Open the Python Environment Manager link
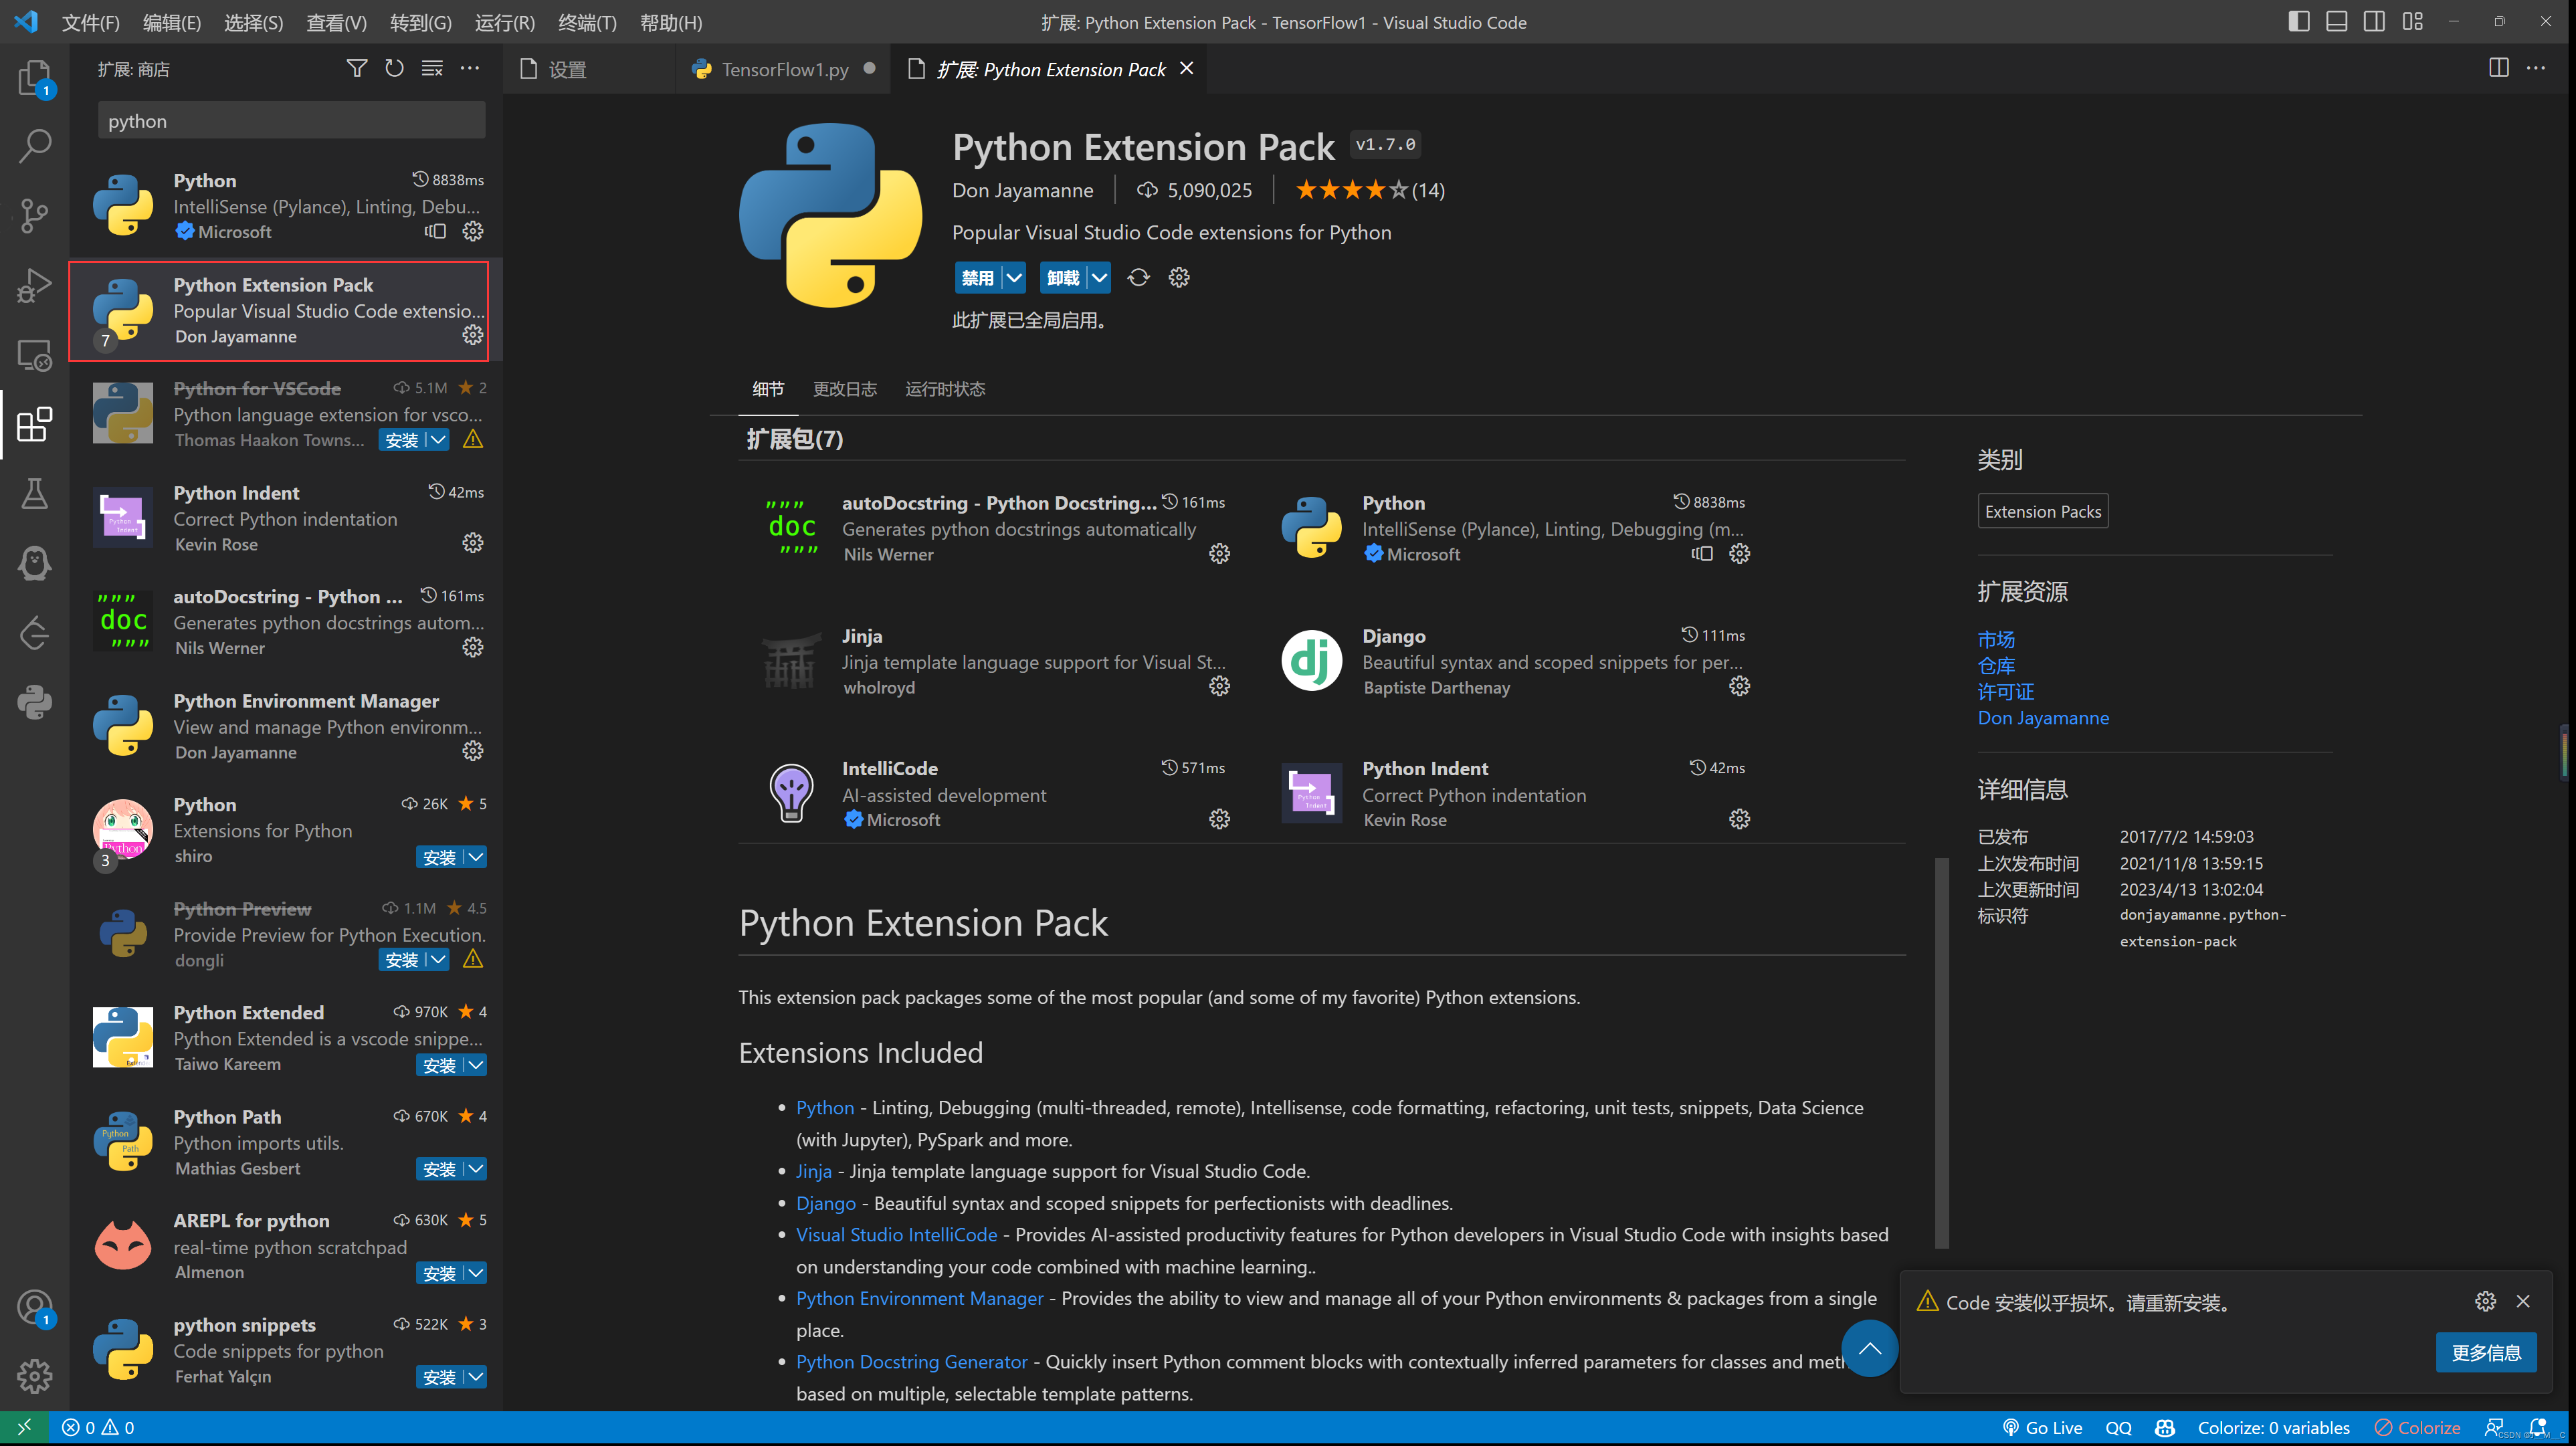Screen dimensions: 2576x1446 pos(919,1298)
